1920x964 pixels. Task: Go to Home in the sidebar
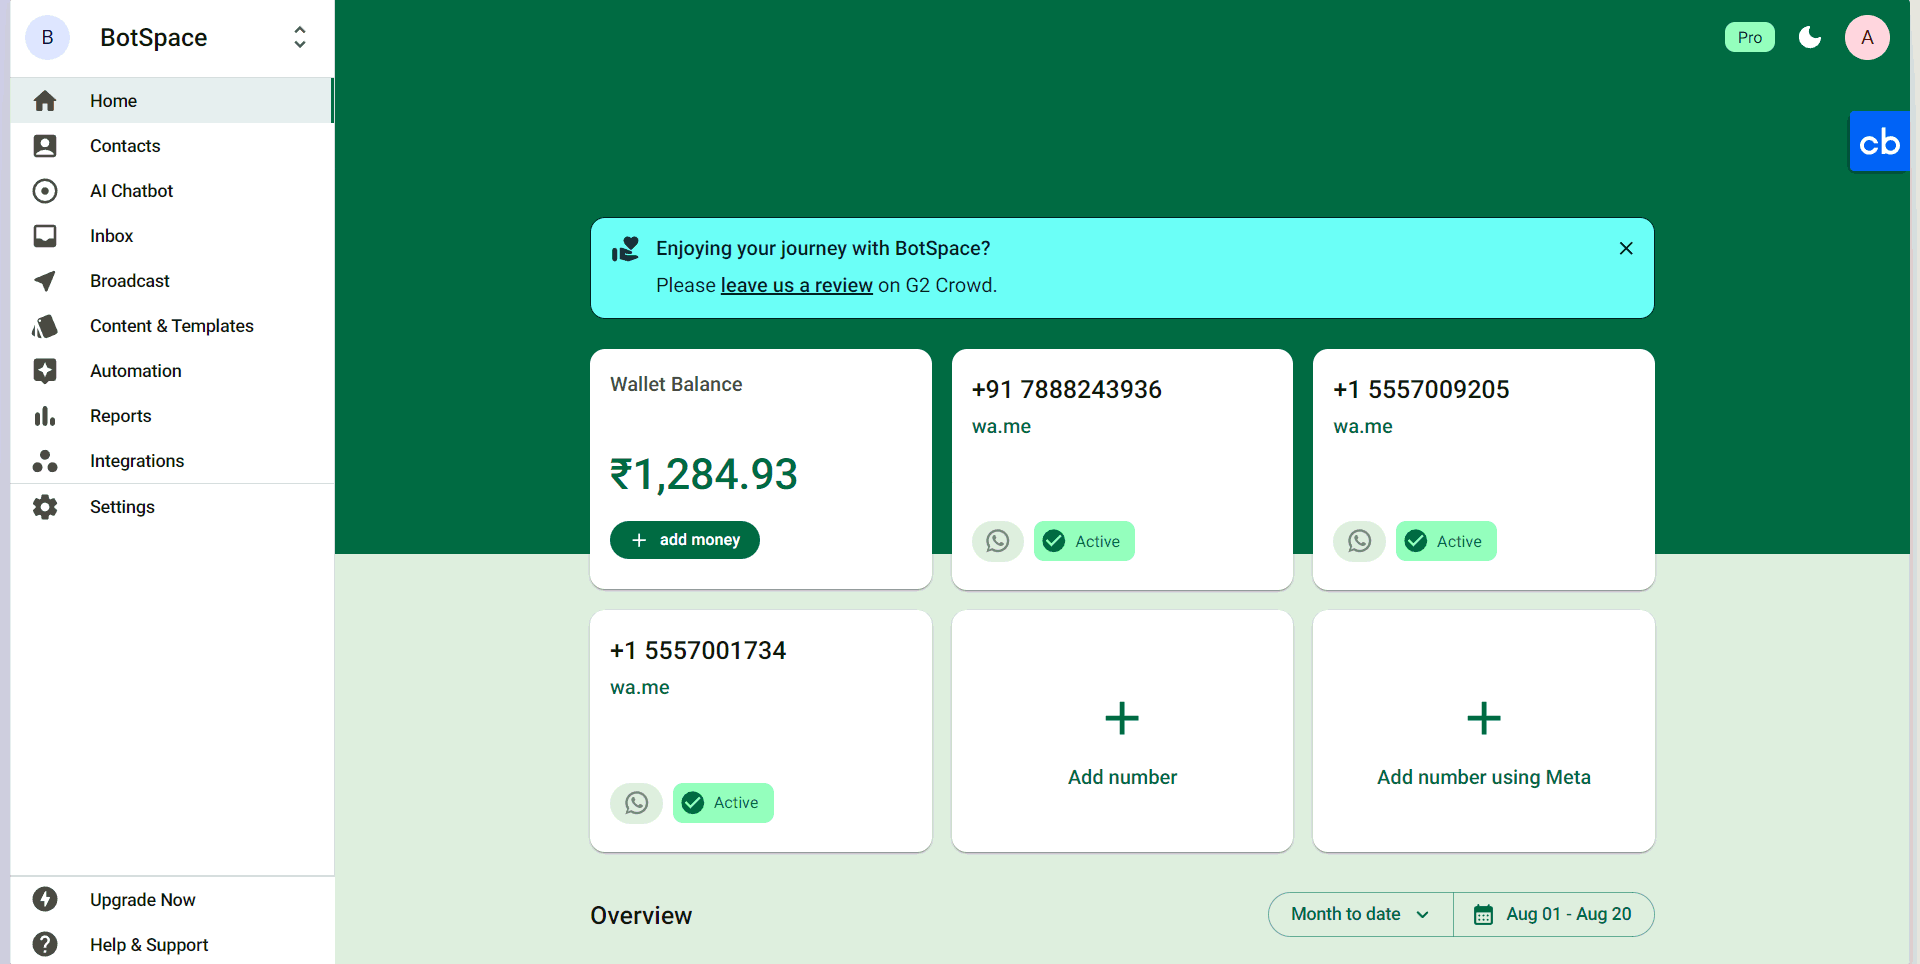[172, 101]
